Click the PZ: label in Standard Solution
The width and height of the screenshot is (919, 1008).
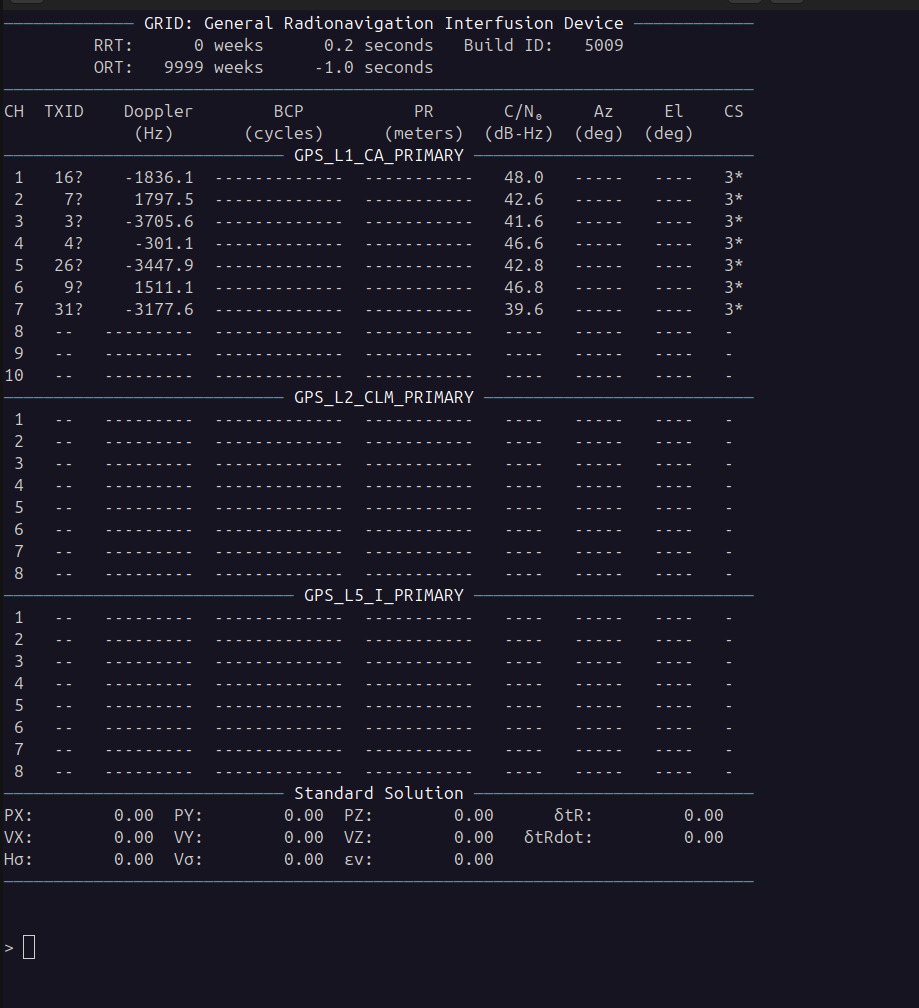coord(359,815)
